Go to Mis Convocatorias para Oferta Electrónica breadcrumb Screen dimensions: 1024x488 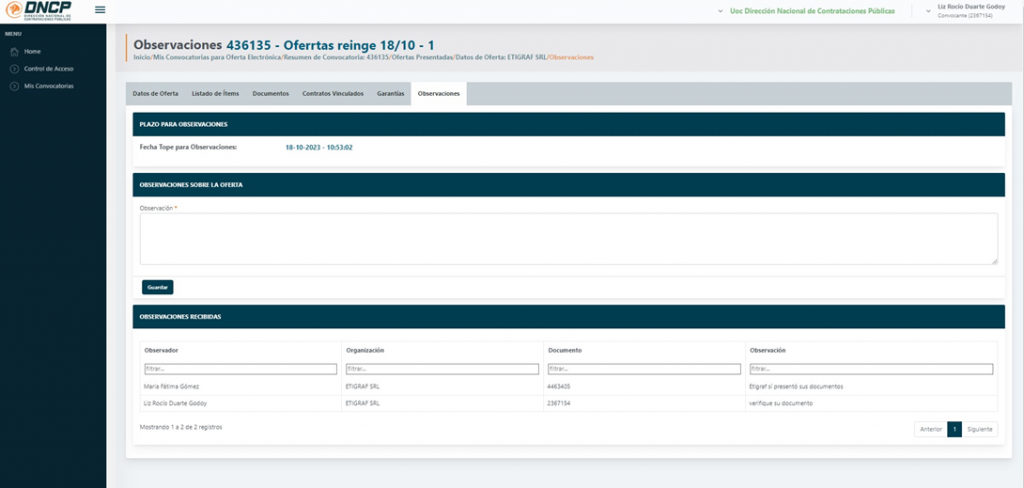click(217, 57)
